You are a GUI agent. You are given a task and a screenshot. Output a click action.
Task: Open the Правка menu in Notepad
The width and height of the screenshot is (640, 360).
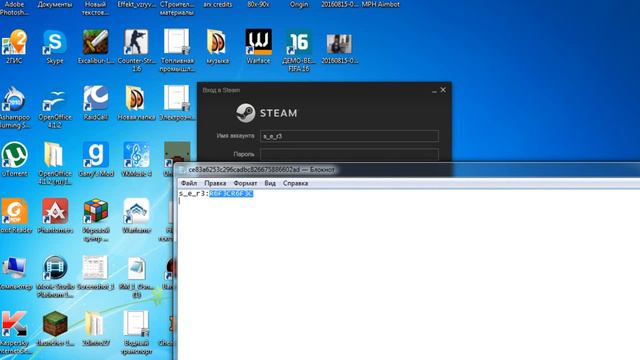click(215, 183)
